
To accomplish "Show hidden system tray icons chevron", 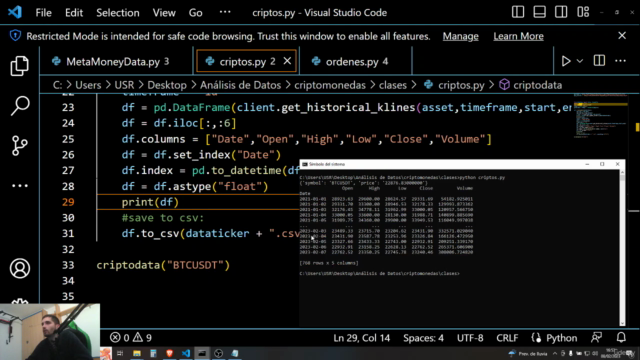I will click(555, 353).
